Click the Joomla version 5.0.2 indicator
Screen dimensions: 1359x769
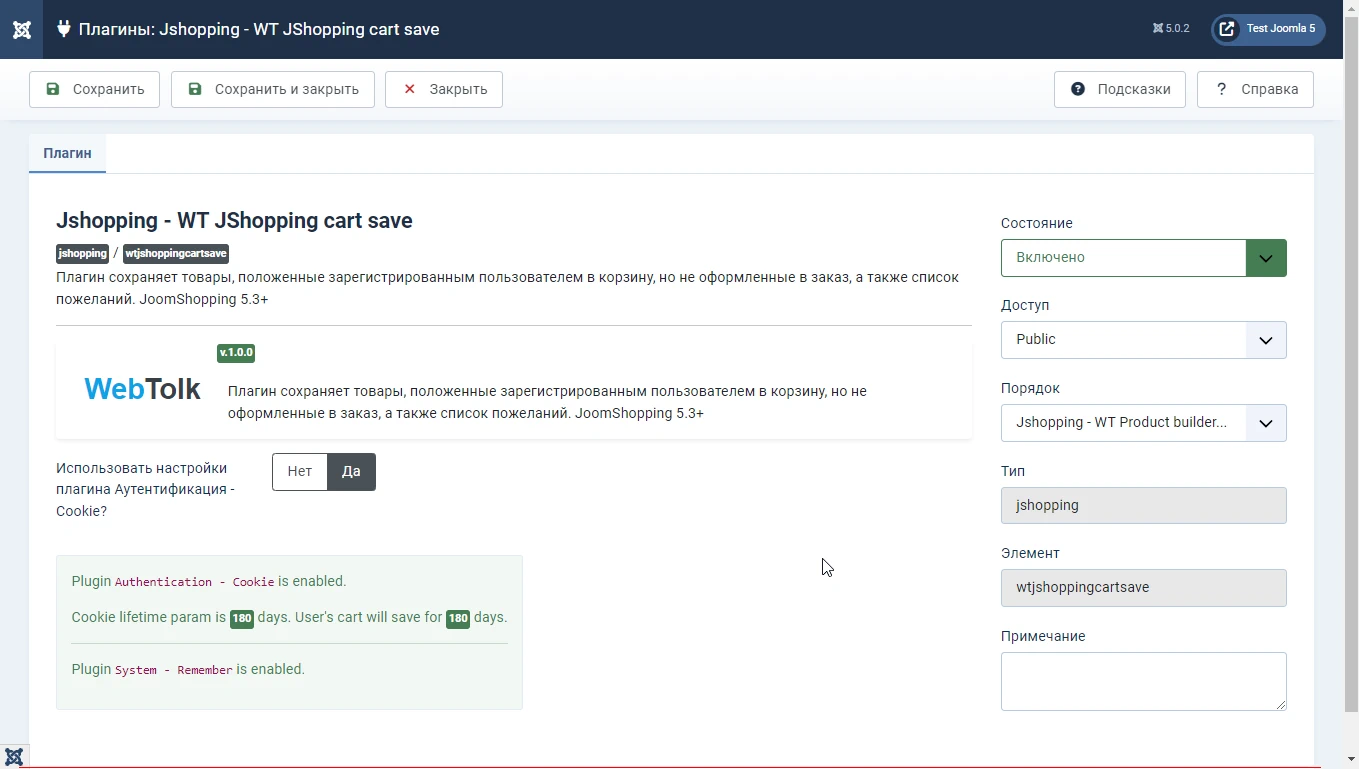tap(1171, 29)
